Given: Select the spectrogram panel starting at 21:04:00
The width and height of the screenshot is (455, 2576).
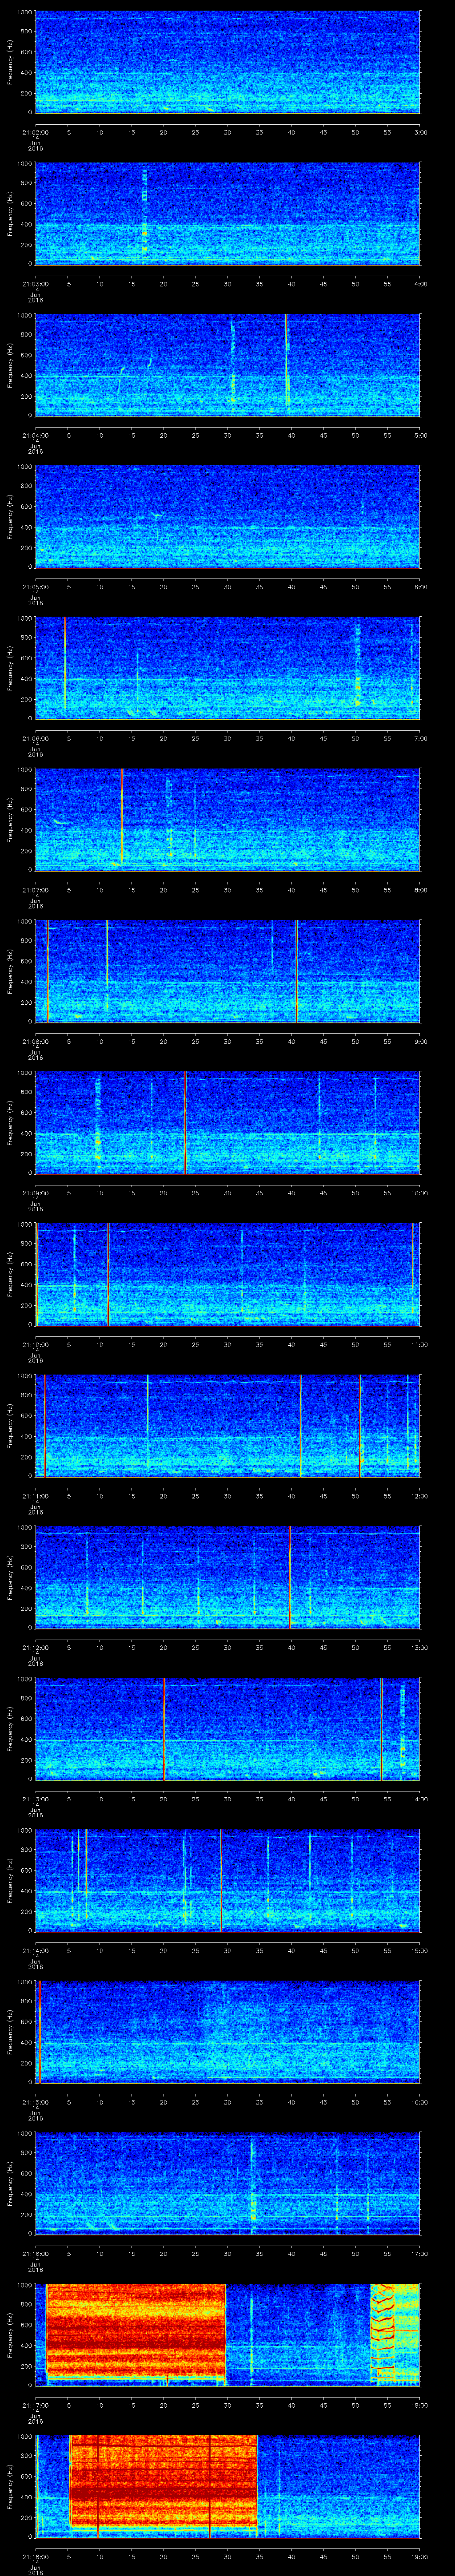Looking at the screenshot, I should 228,365.
